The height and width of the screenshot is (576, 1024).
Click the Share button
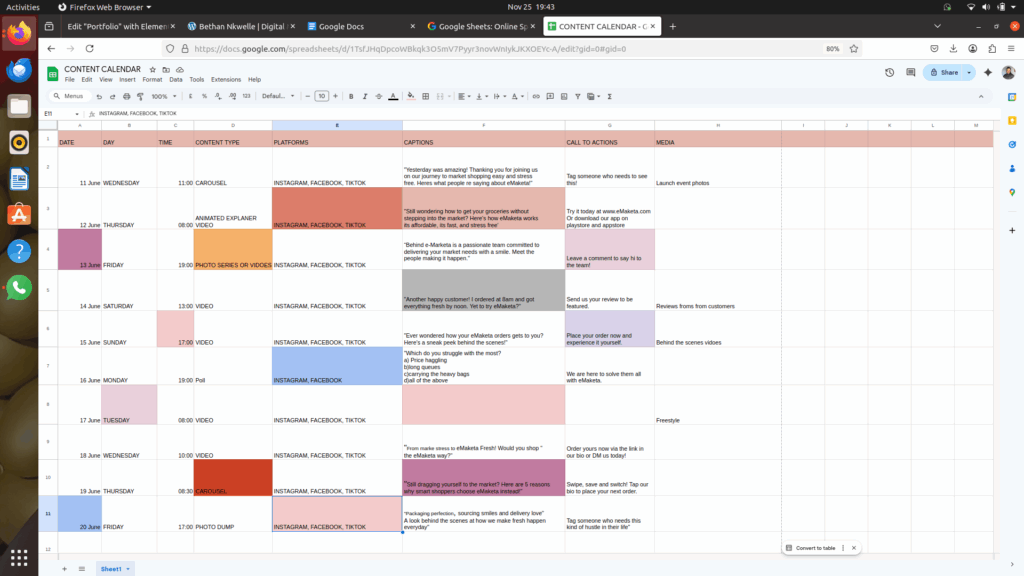(943, 72)
